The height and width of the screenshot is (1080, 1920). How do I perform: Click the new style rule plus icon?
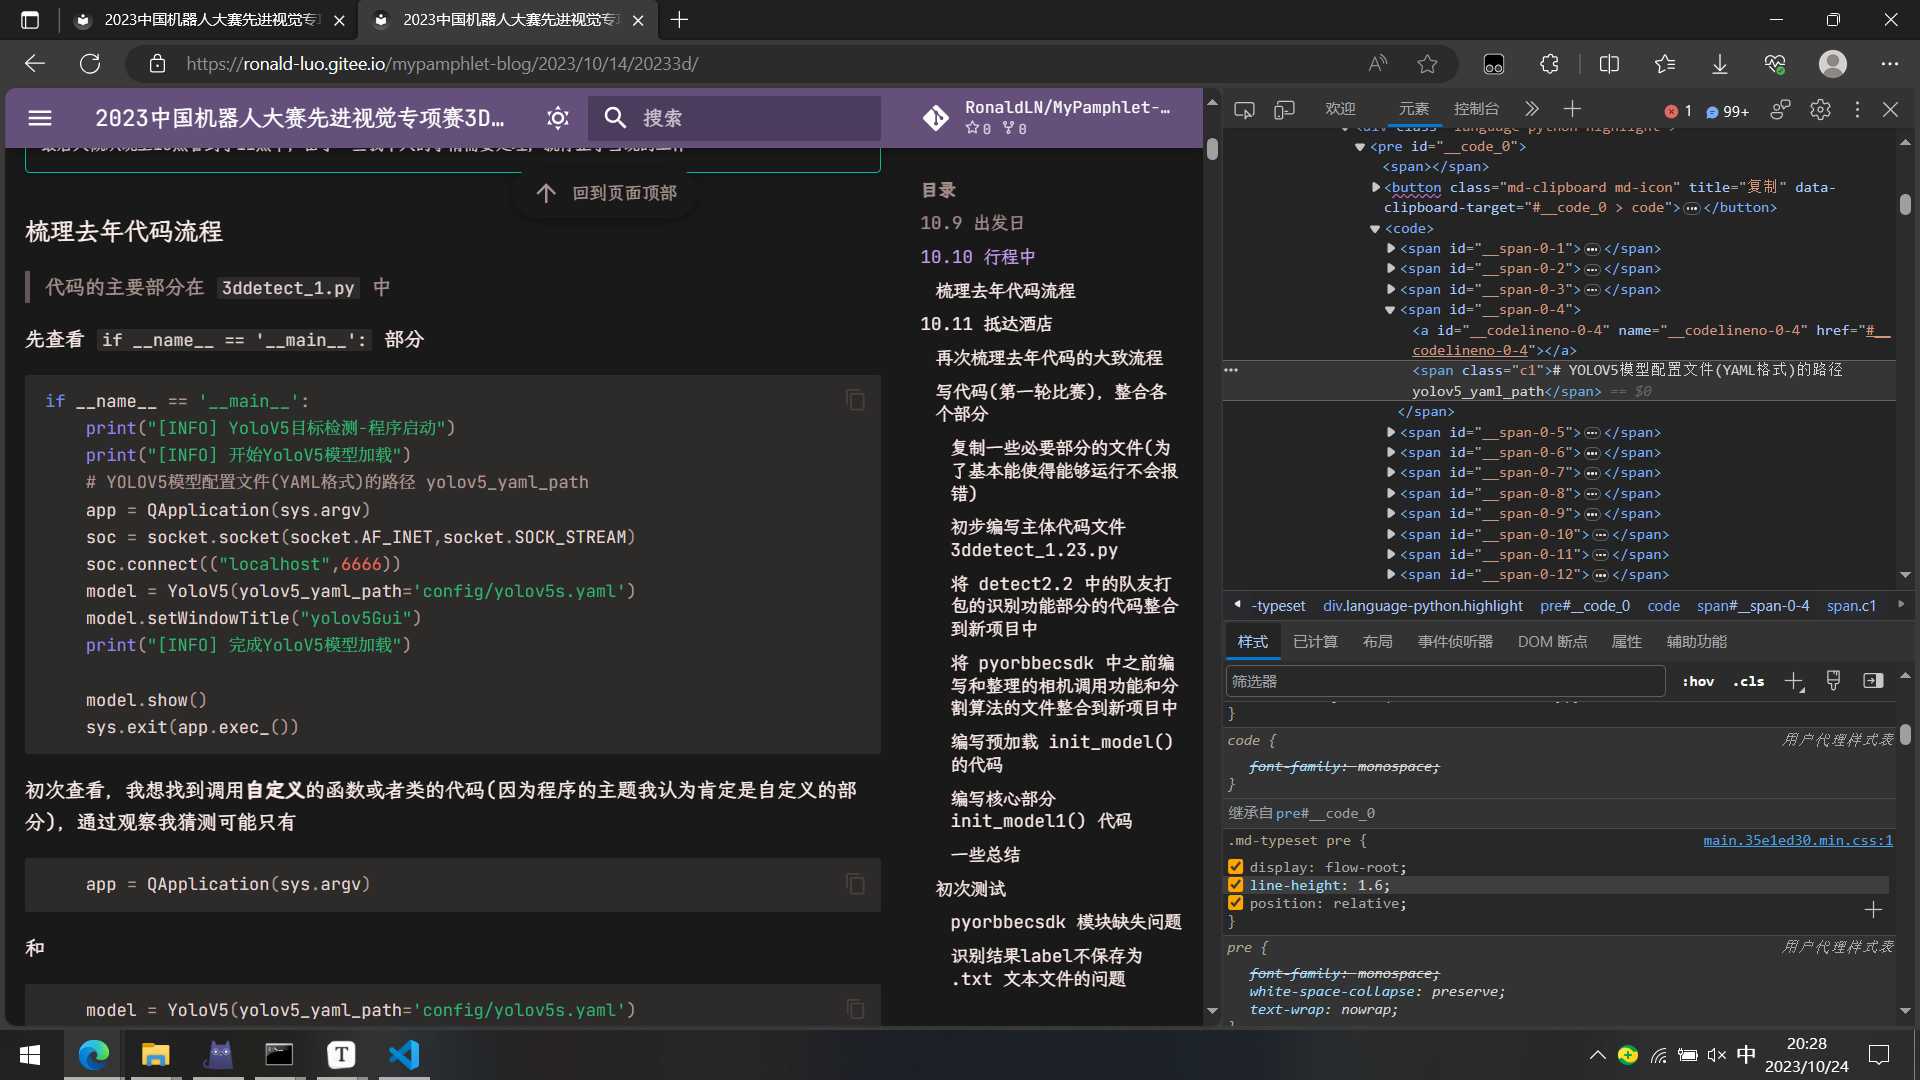tap(1794, 682)
